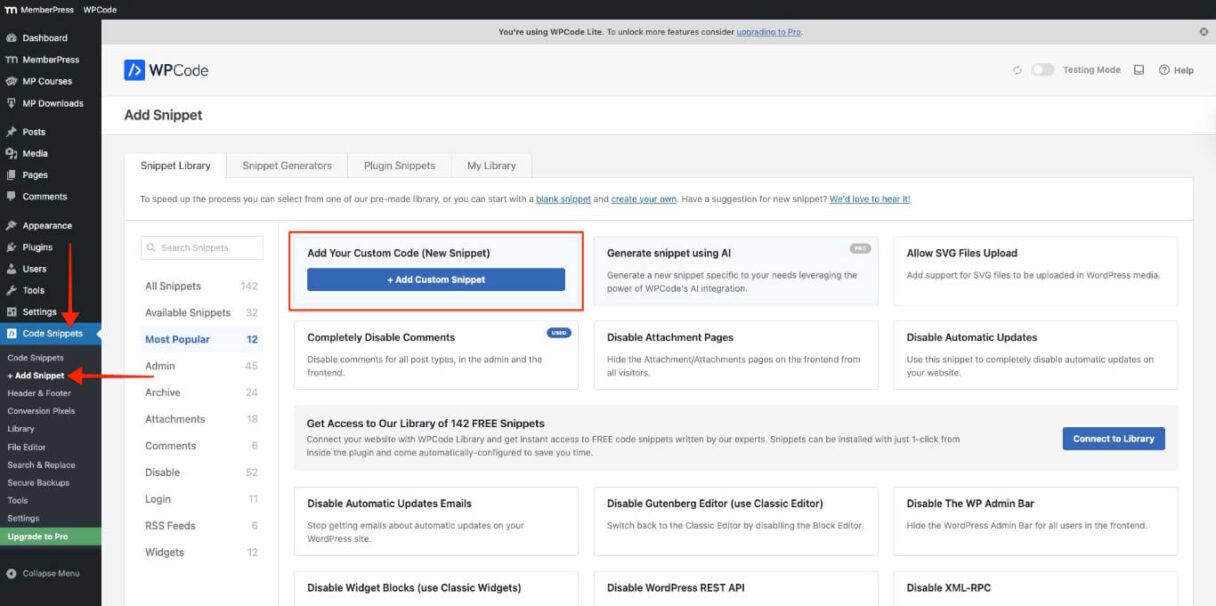Open MP Downloads via its sidebar icon
This screenshot has height=606, width=1216.
pos(12,103)
